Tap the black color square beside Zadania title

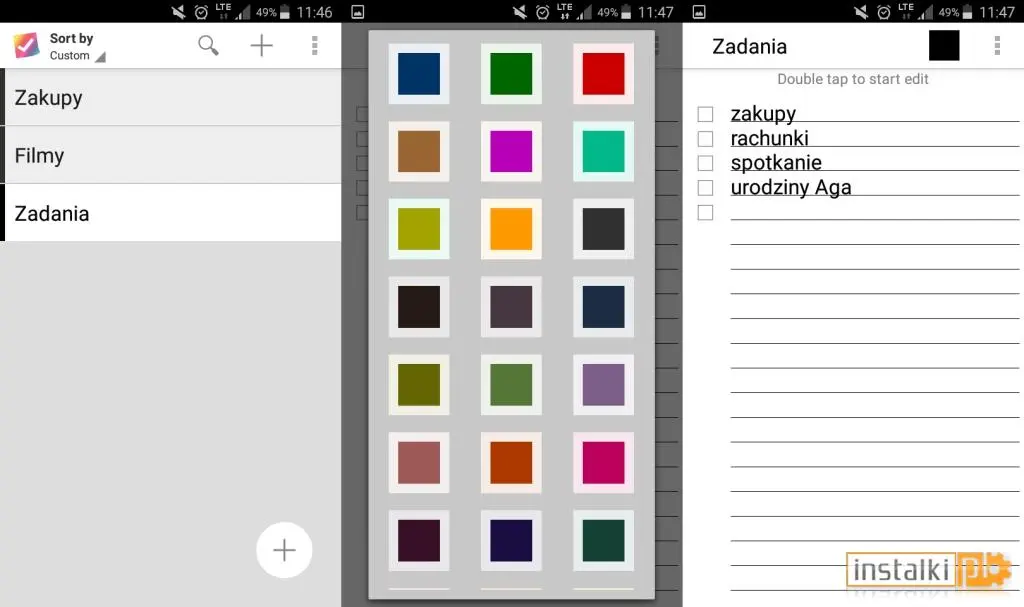[x=944, y=45]
